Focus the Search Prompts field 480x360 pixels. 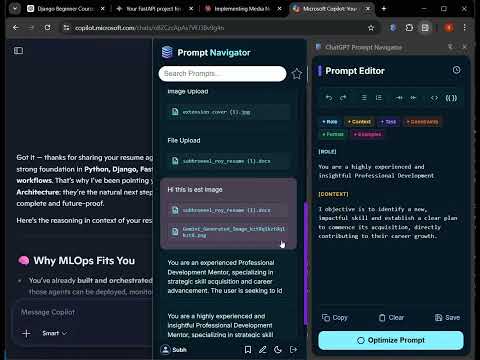[x=222, y=73]
